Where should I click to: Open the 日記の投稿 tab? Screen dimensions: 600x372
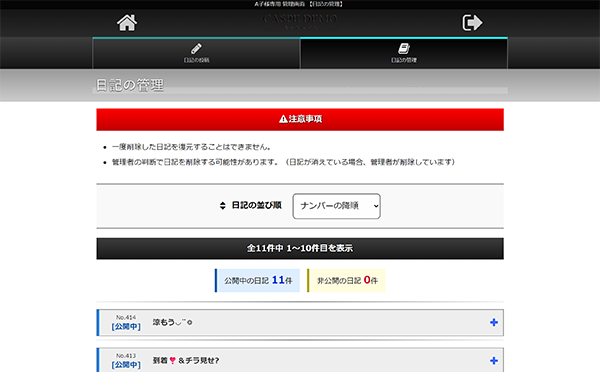(196, 54)
